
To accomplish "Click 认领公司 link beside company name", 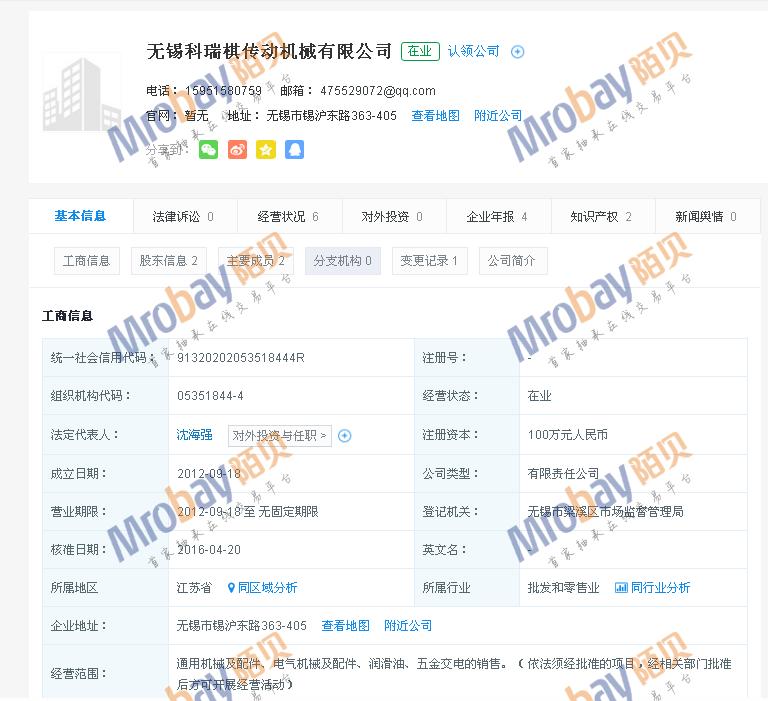I will (473, 51).
